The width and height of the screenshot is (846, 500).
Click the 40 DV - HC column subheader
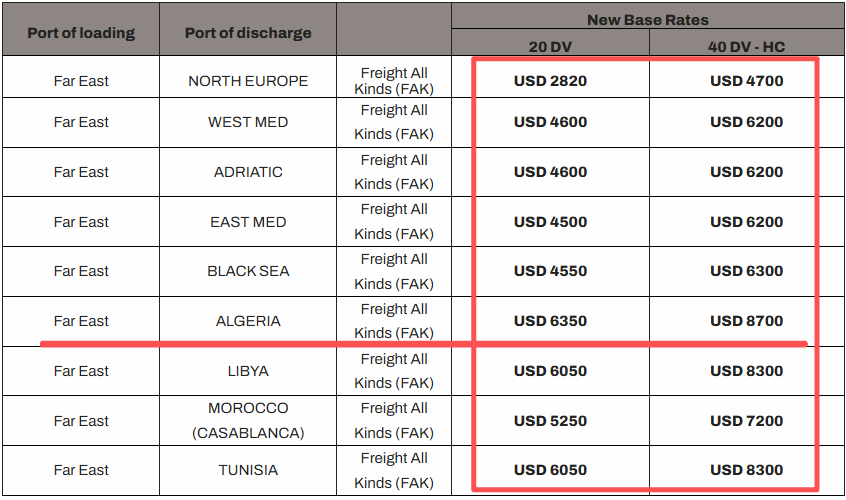pyautogui.click(x=747, y=46)
